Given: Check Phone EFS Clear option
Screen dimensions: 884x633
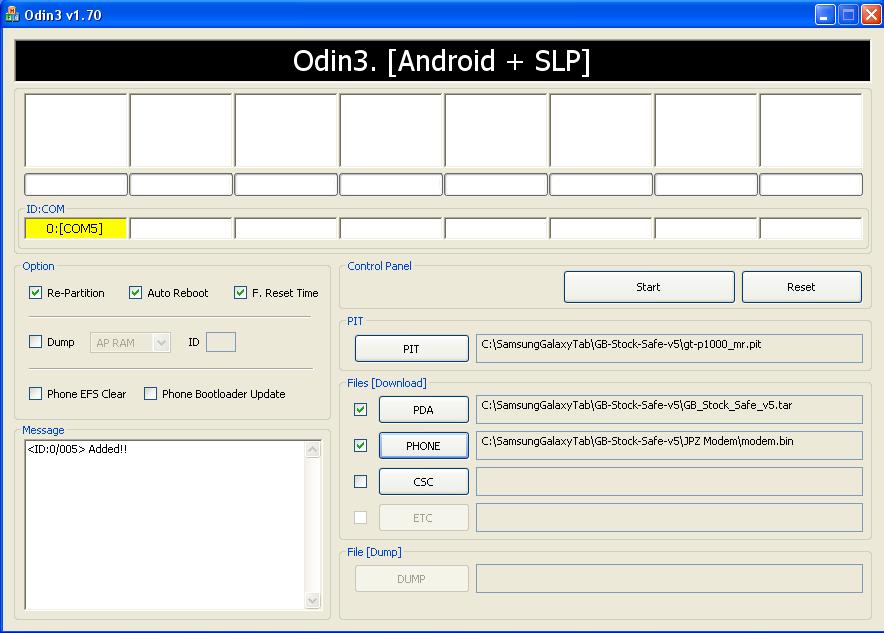Looking at the screenshot, I should point(36,393).
